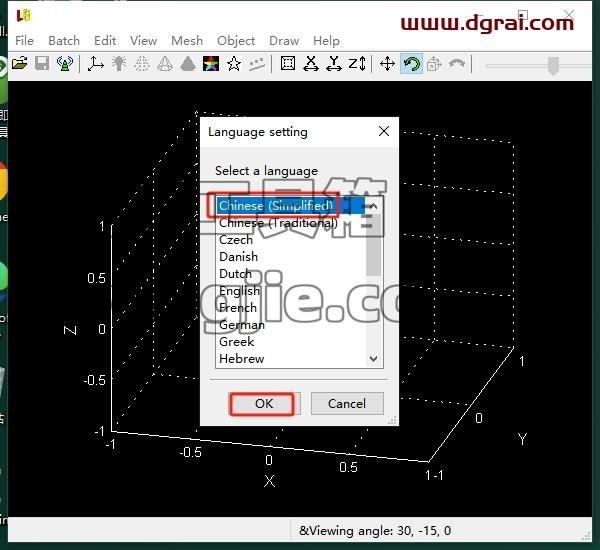Close the Language setting dialog
This screenshot has height=550, width=600.
(384, 131)
